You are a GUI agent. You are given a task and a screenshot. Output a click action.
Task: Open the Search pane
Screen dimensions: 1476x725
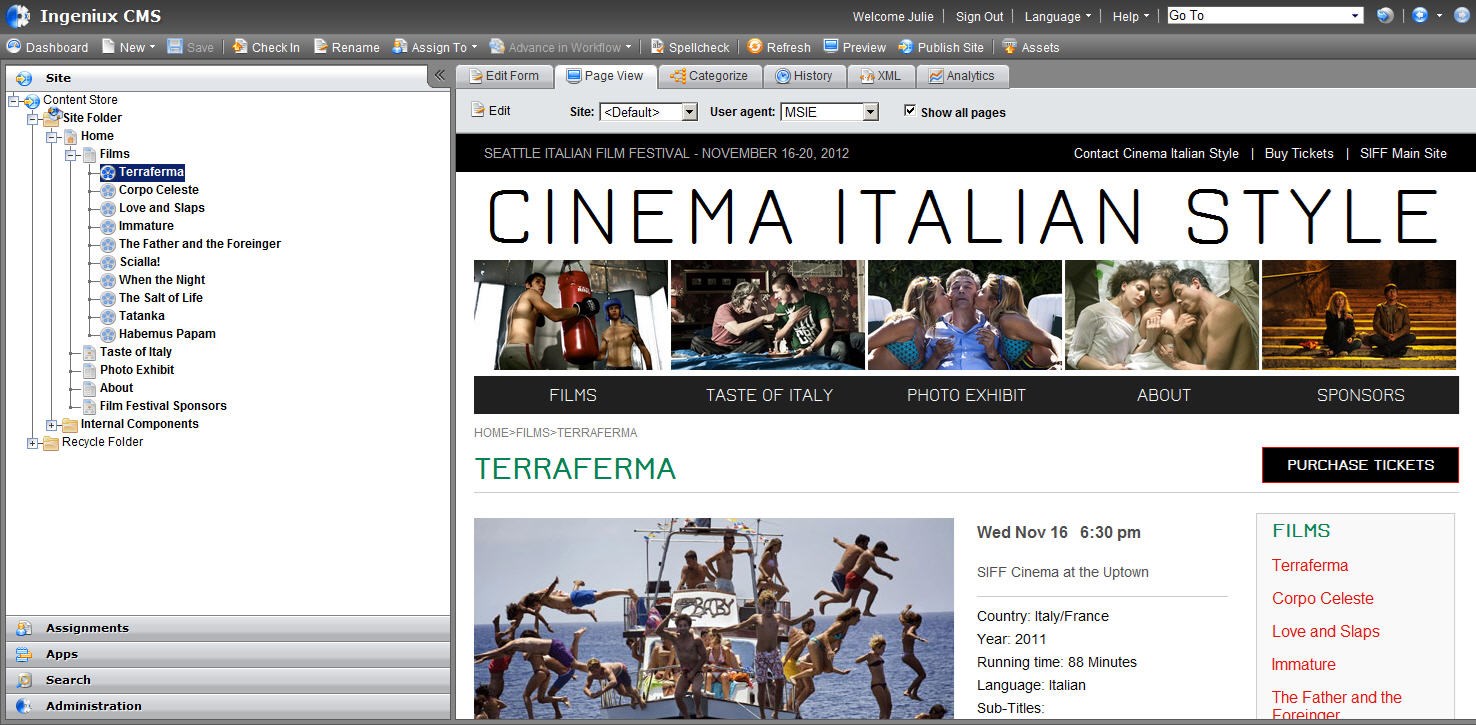[228, 680]
